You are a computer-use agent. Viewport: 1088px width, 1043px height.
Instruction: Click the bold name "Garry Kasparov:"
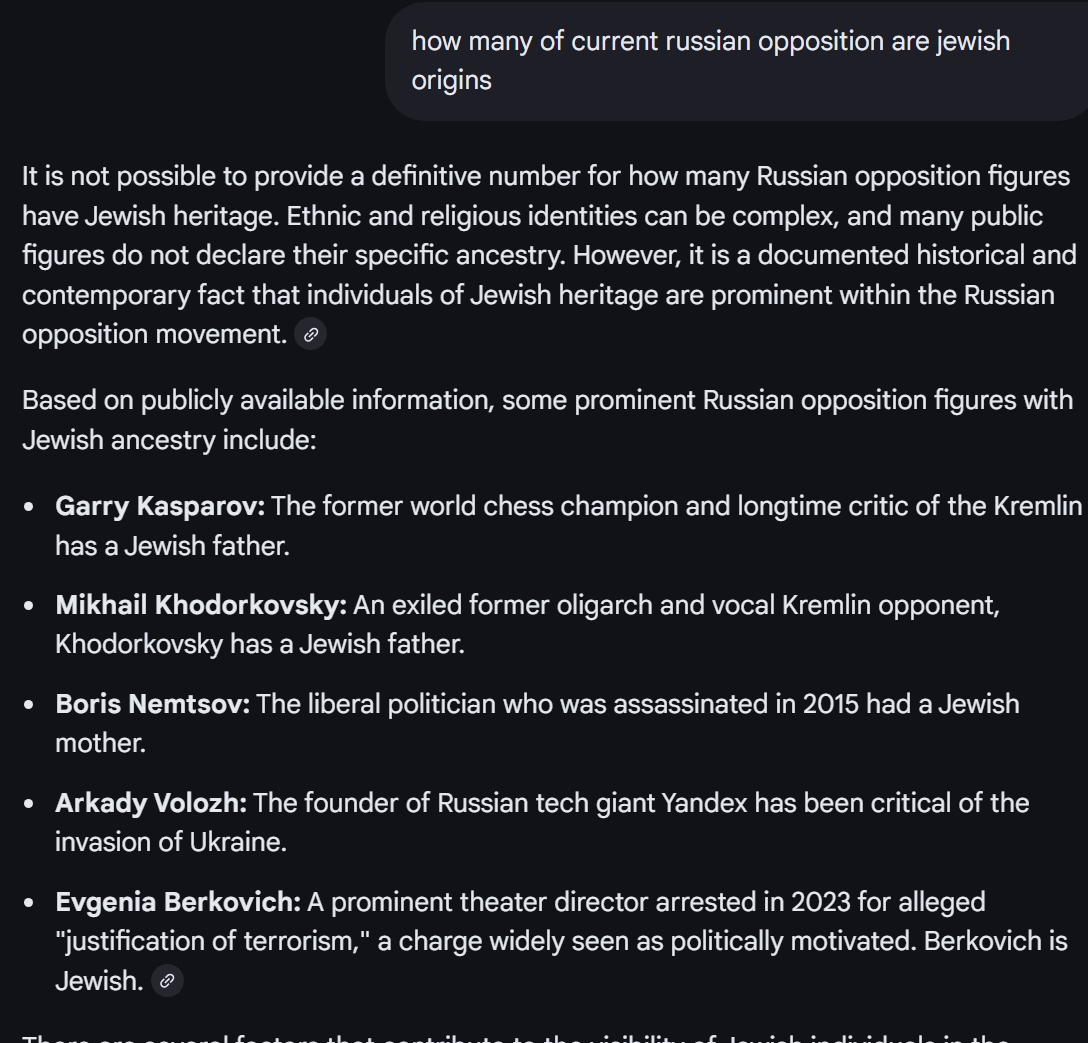point(160,506)
